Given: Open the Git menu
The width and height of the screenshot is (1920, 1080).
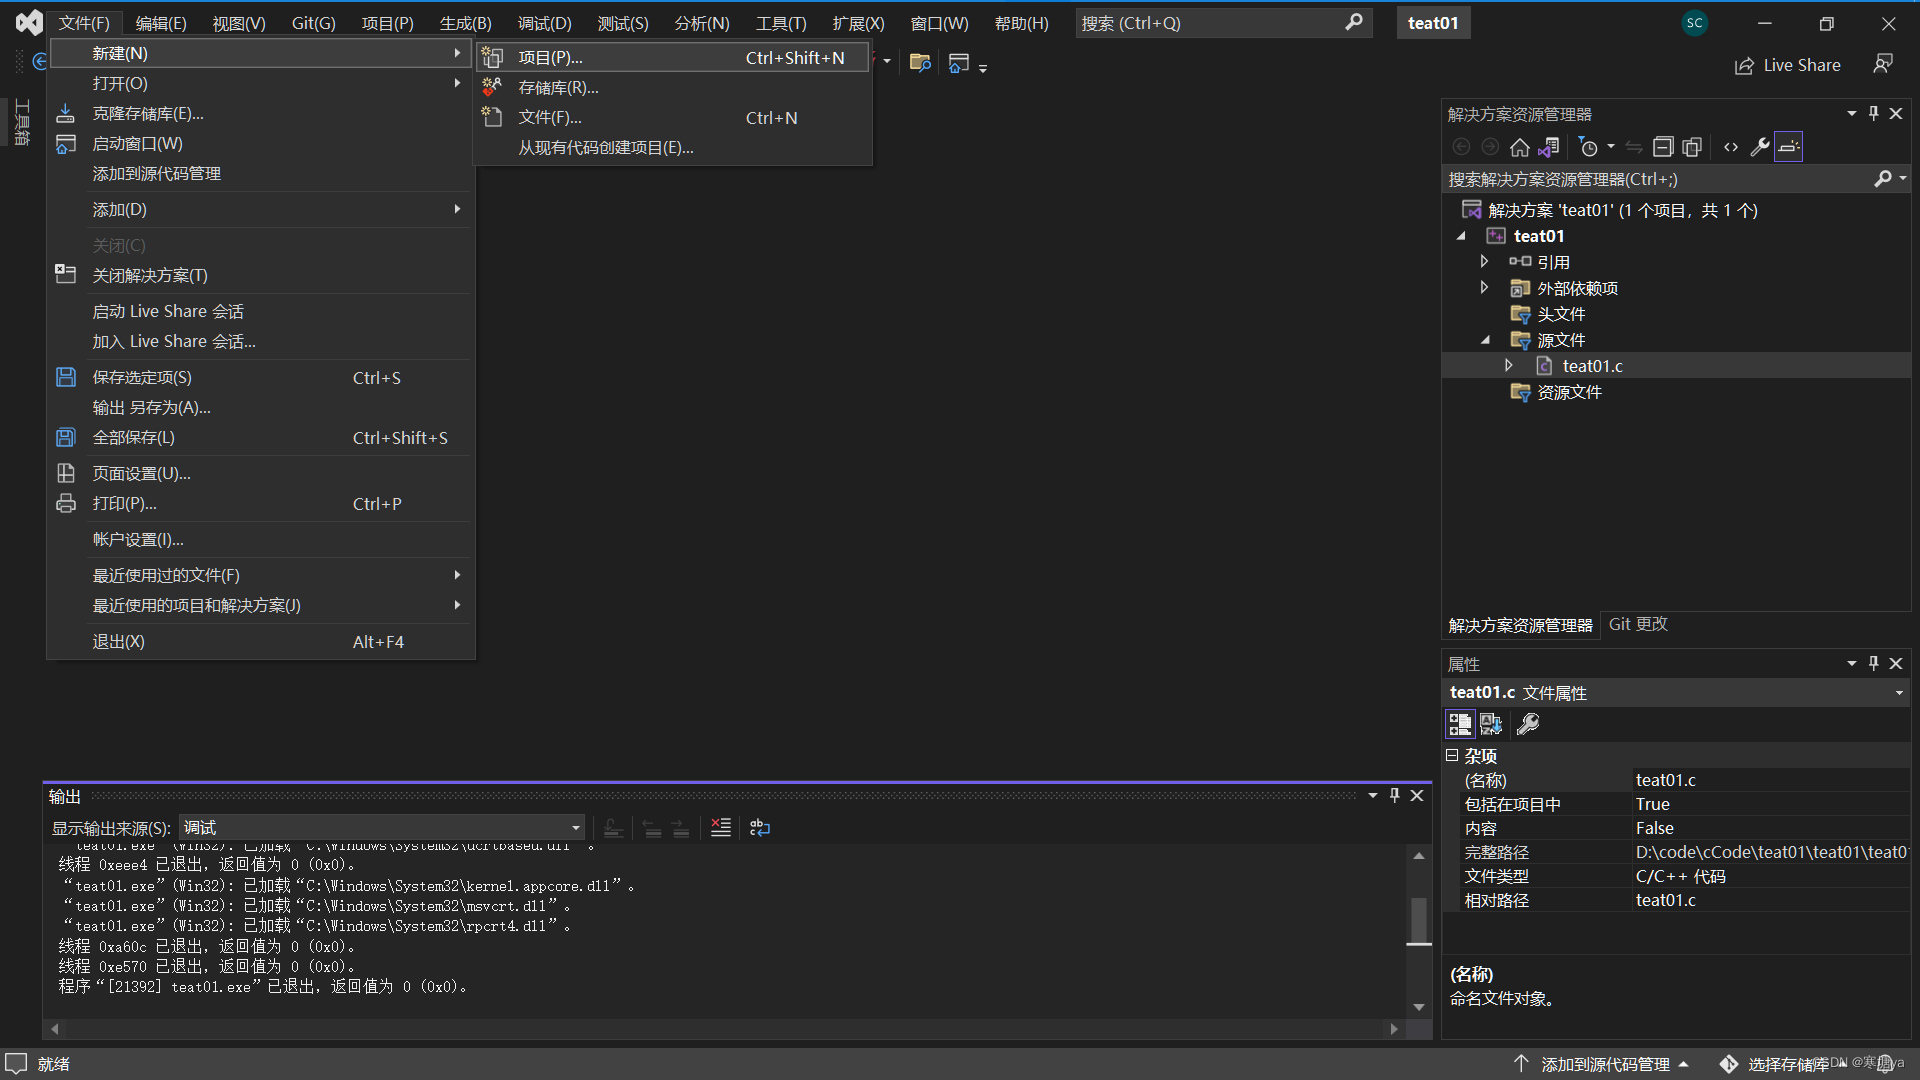Looking at the screenshot, I should tap(313, 23).
